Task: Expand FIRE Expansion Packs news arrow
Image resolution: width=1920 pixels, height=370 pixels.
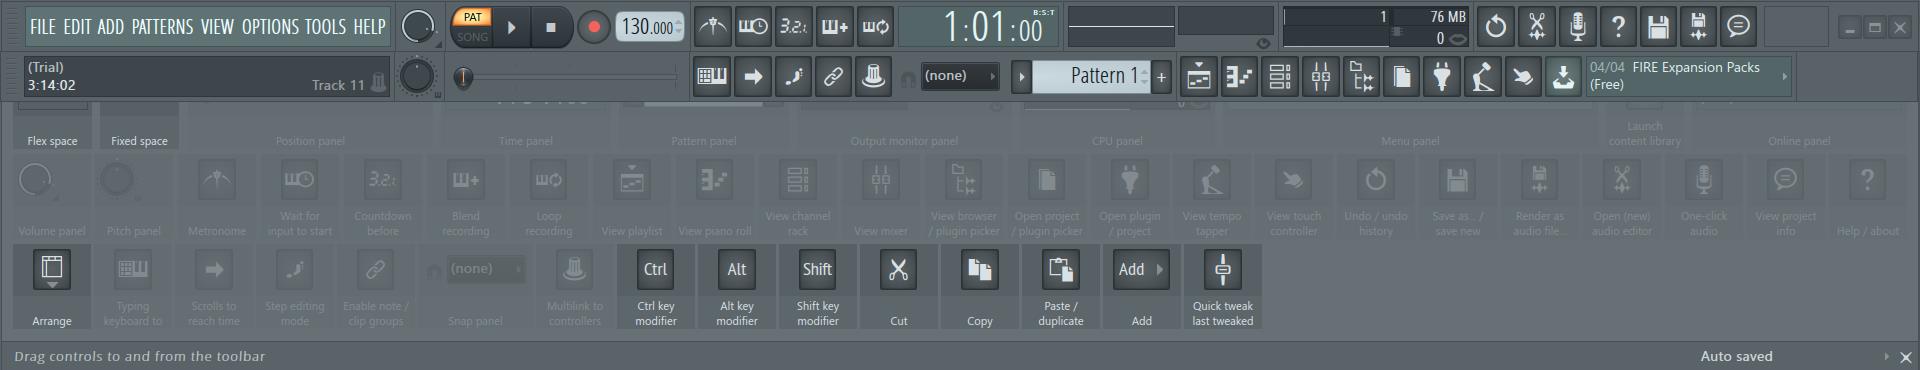Action: coord(1784,76)
